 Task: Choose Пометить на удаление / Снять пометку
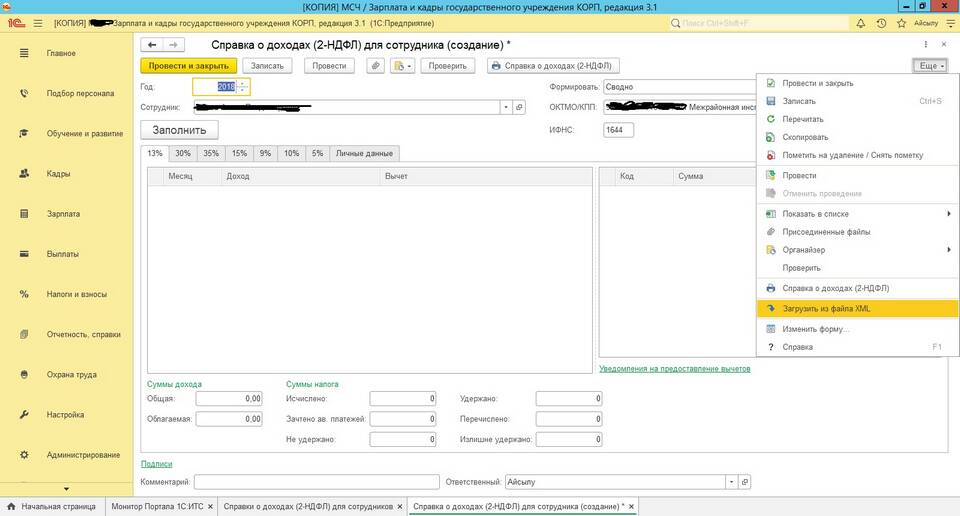click(x=858, y=155)
